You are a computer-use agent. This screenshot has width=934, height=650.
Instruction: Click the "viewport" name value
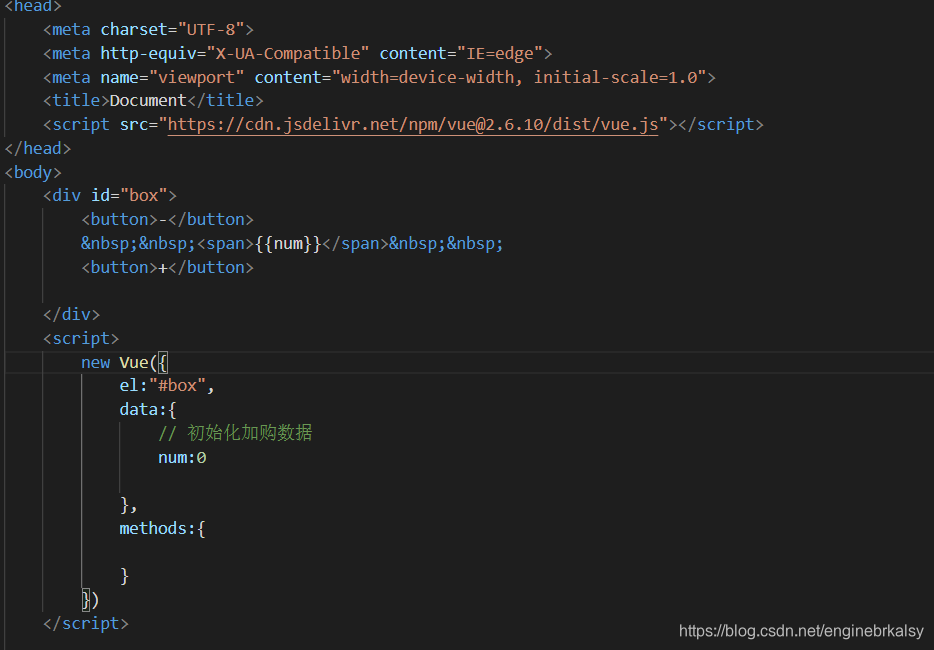pos(197,77)
